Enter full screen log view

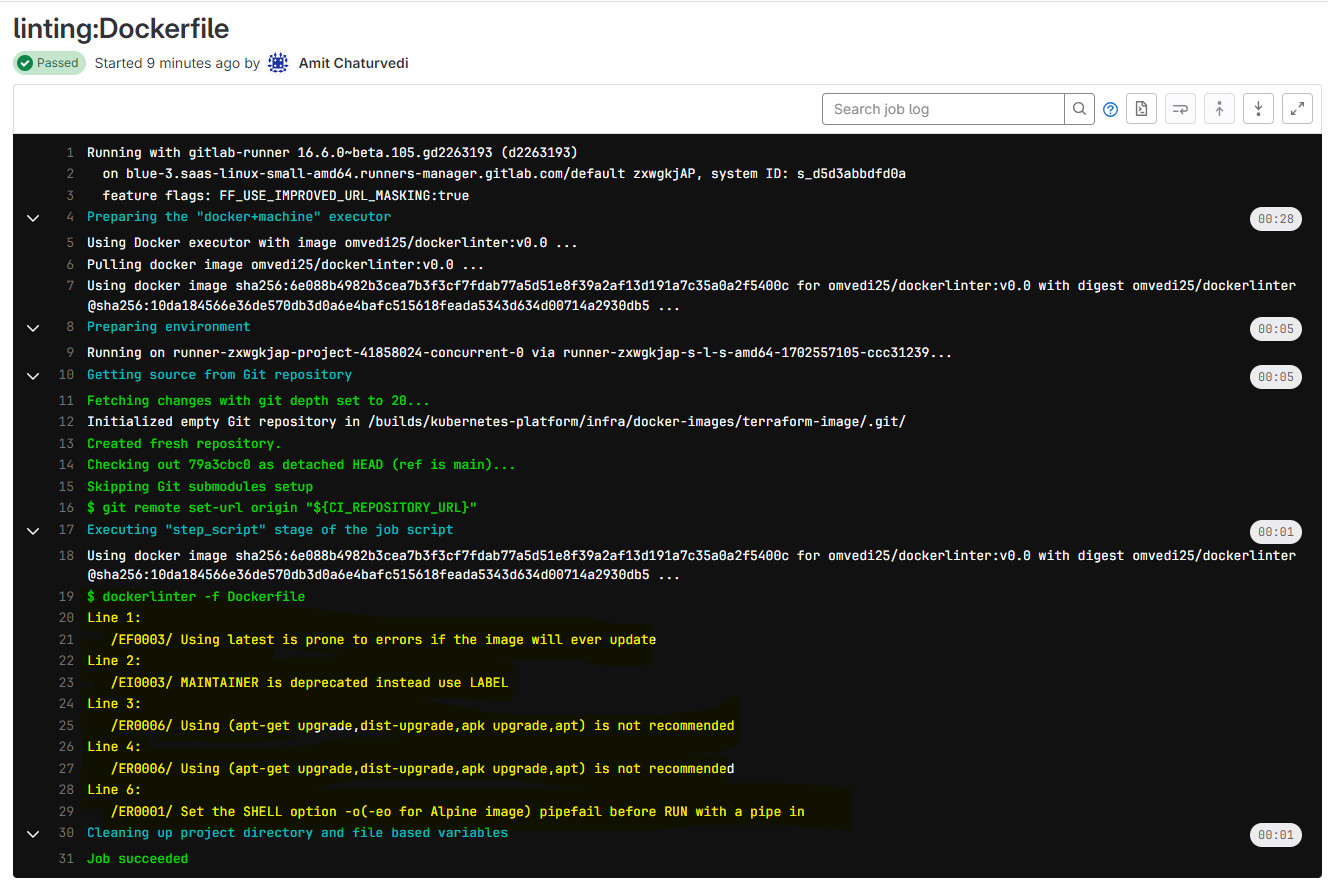1297,109
